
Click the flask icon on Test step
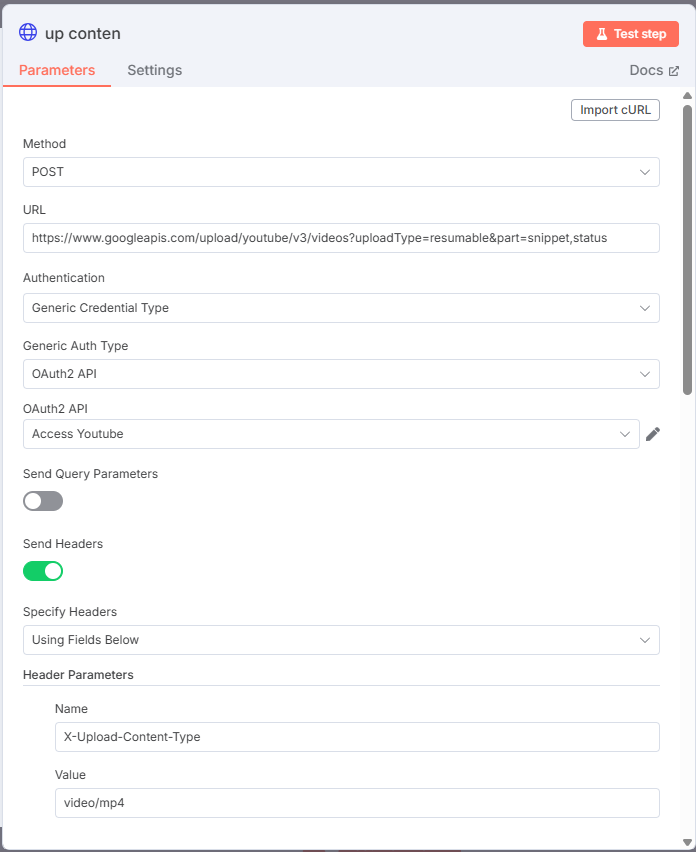click(601, 34)
